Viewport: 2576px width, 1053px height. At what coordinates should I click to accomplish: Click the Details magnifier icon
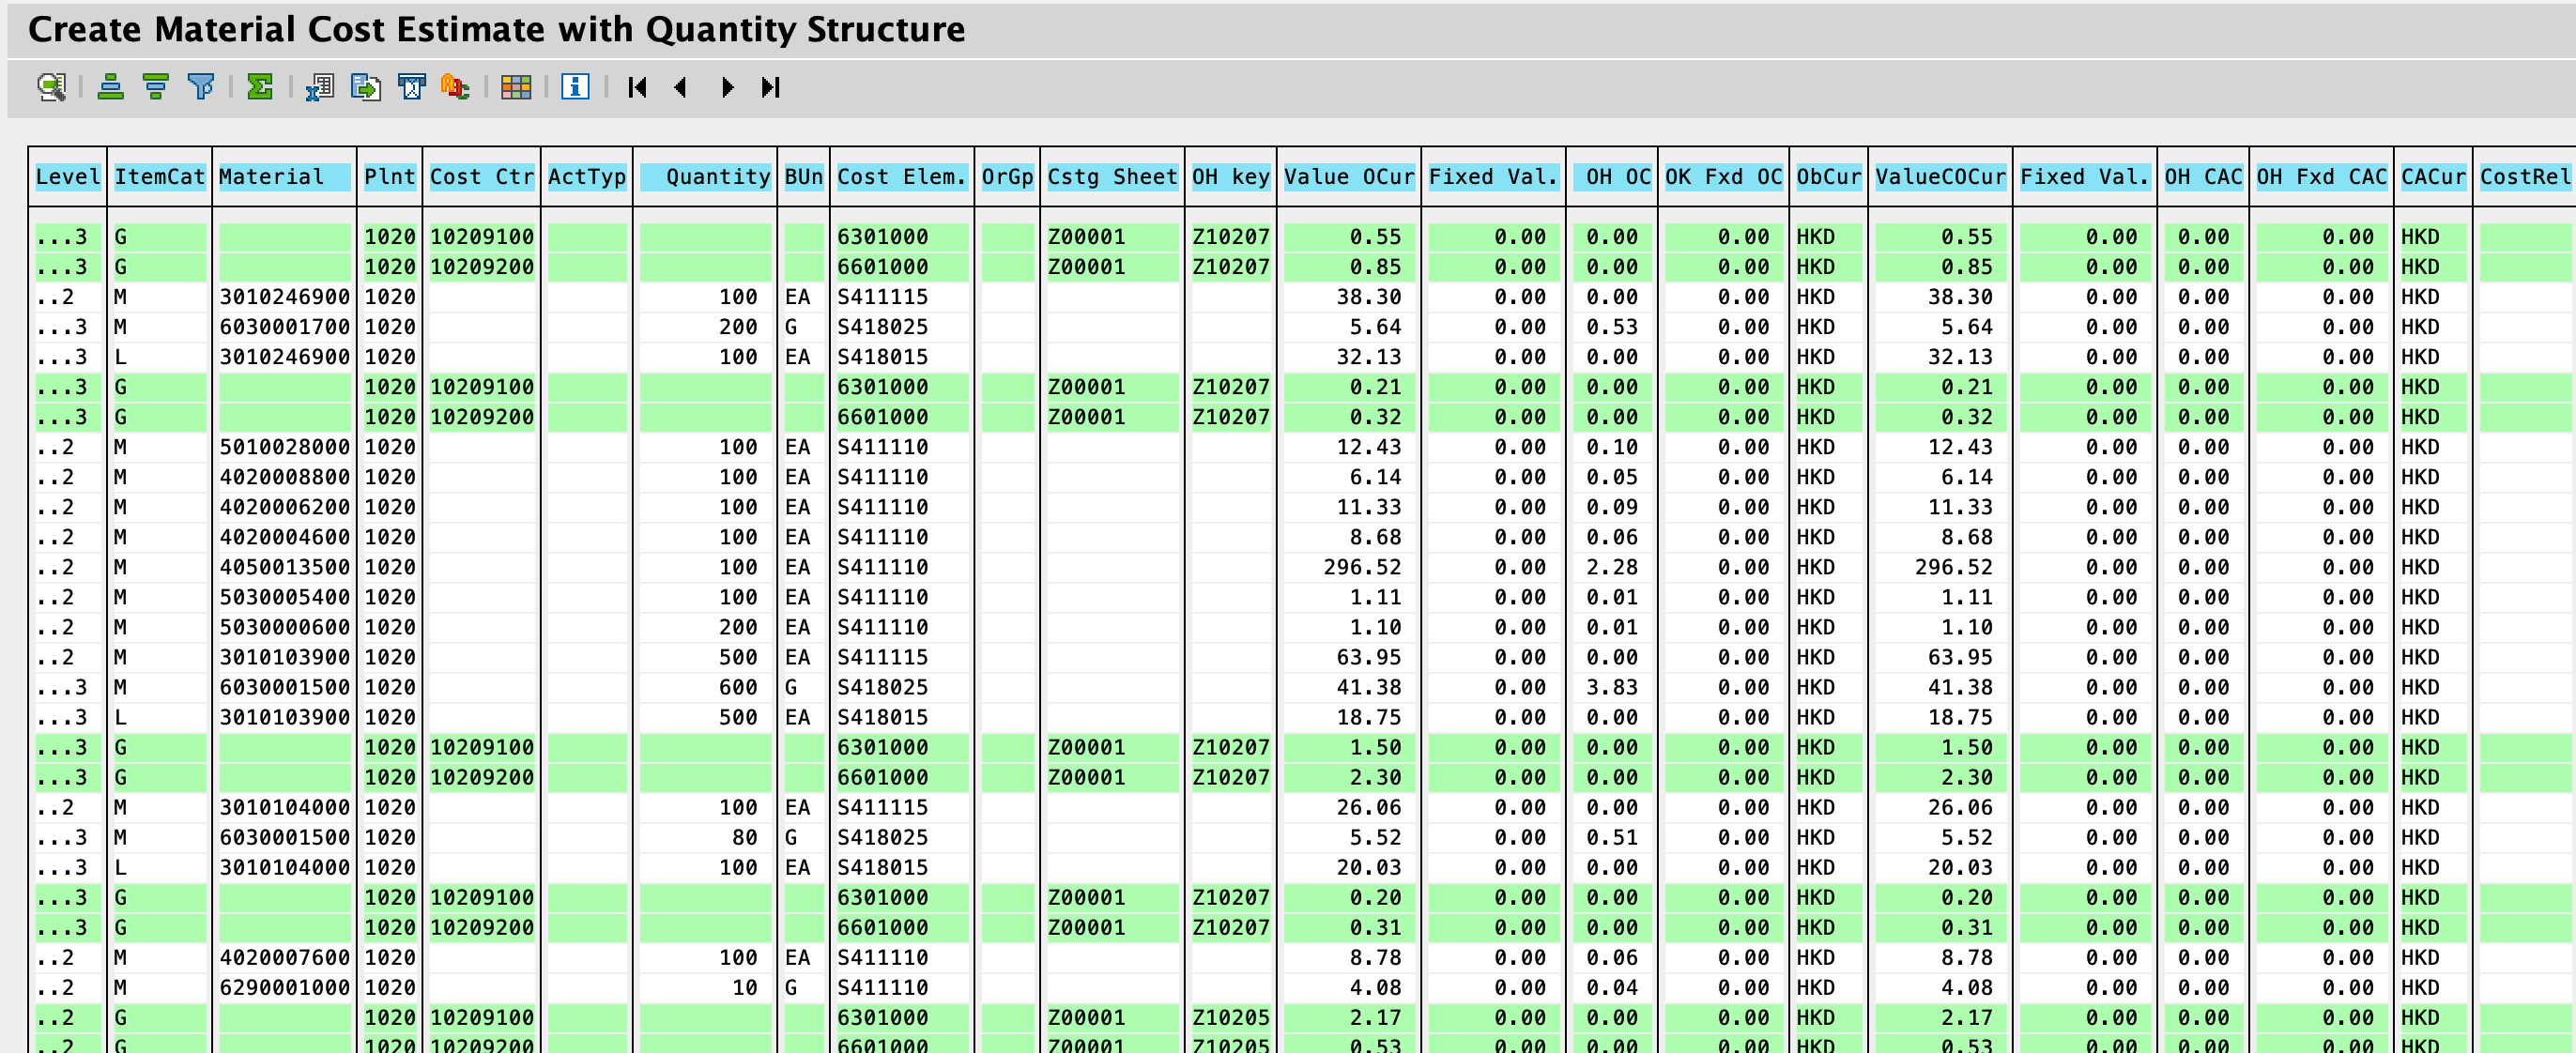pyautogui.click(x=51, y=87)
